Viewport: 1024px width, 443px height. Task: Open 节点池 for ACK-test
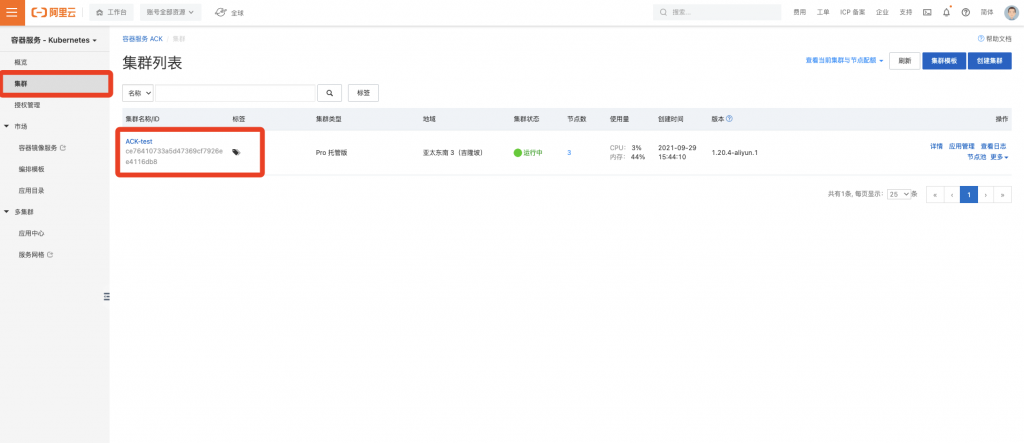pos(977,157)
